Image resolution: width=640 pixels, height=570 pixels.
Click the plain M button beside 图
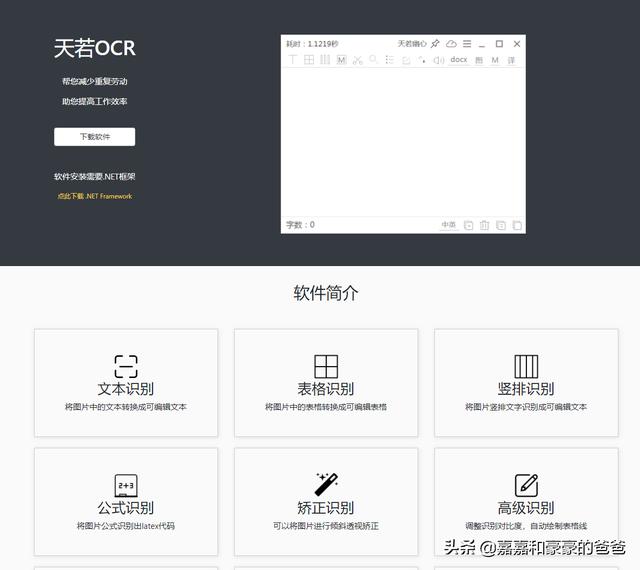tap(495, 60)
